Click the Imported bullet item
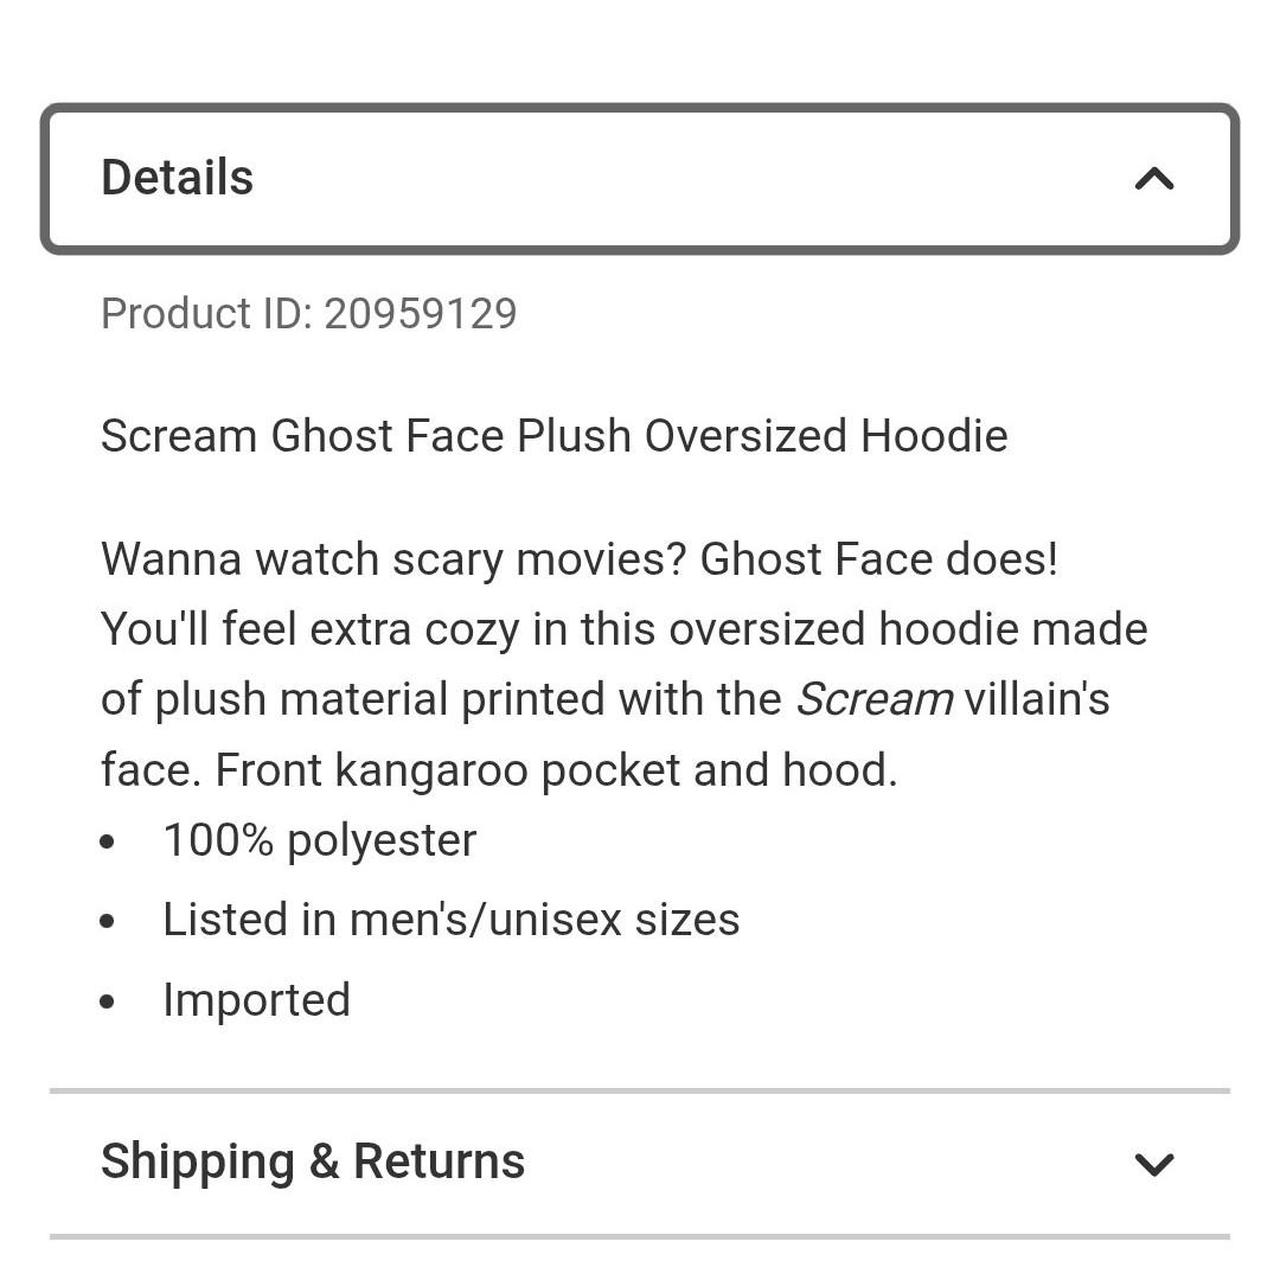Viewport: 1280px width, 1280px height. pos(257,997)
